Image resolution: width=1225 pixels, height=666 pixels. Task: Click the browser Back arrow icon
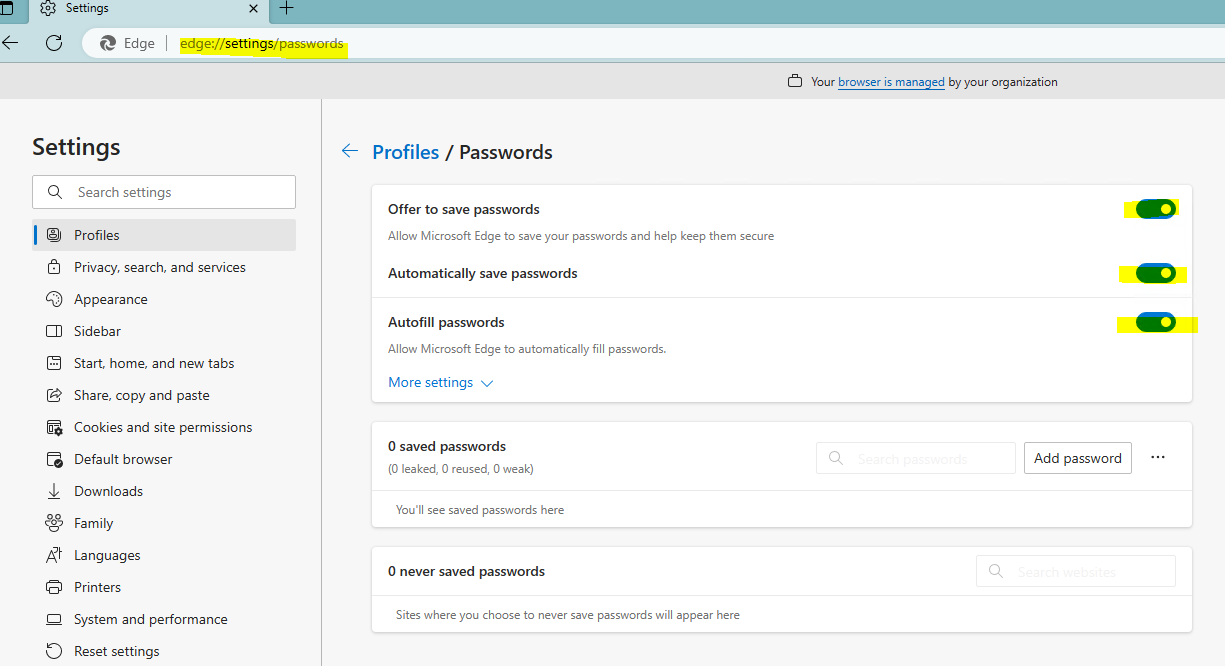(10, 43)
